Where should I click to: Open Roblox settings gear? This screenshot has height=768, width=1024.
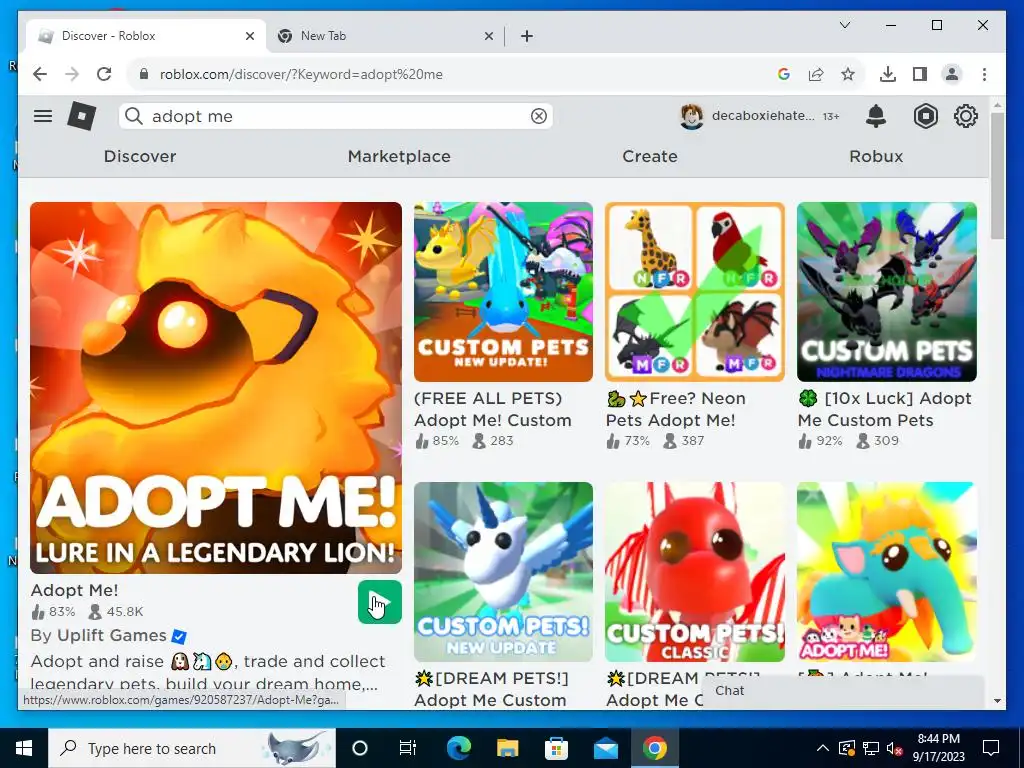[965, 116]
